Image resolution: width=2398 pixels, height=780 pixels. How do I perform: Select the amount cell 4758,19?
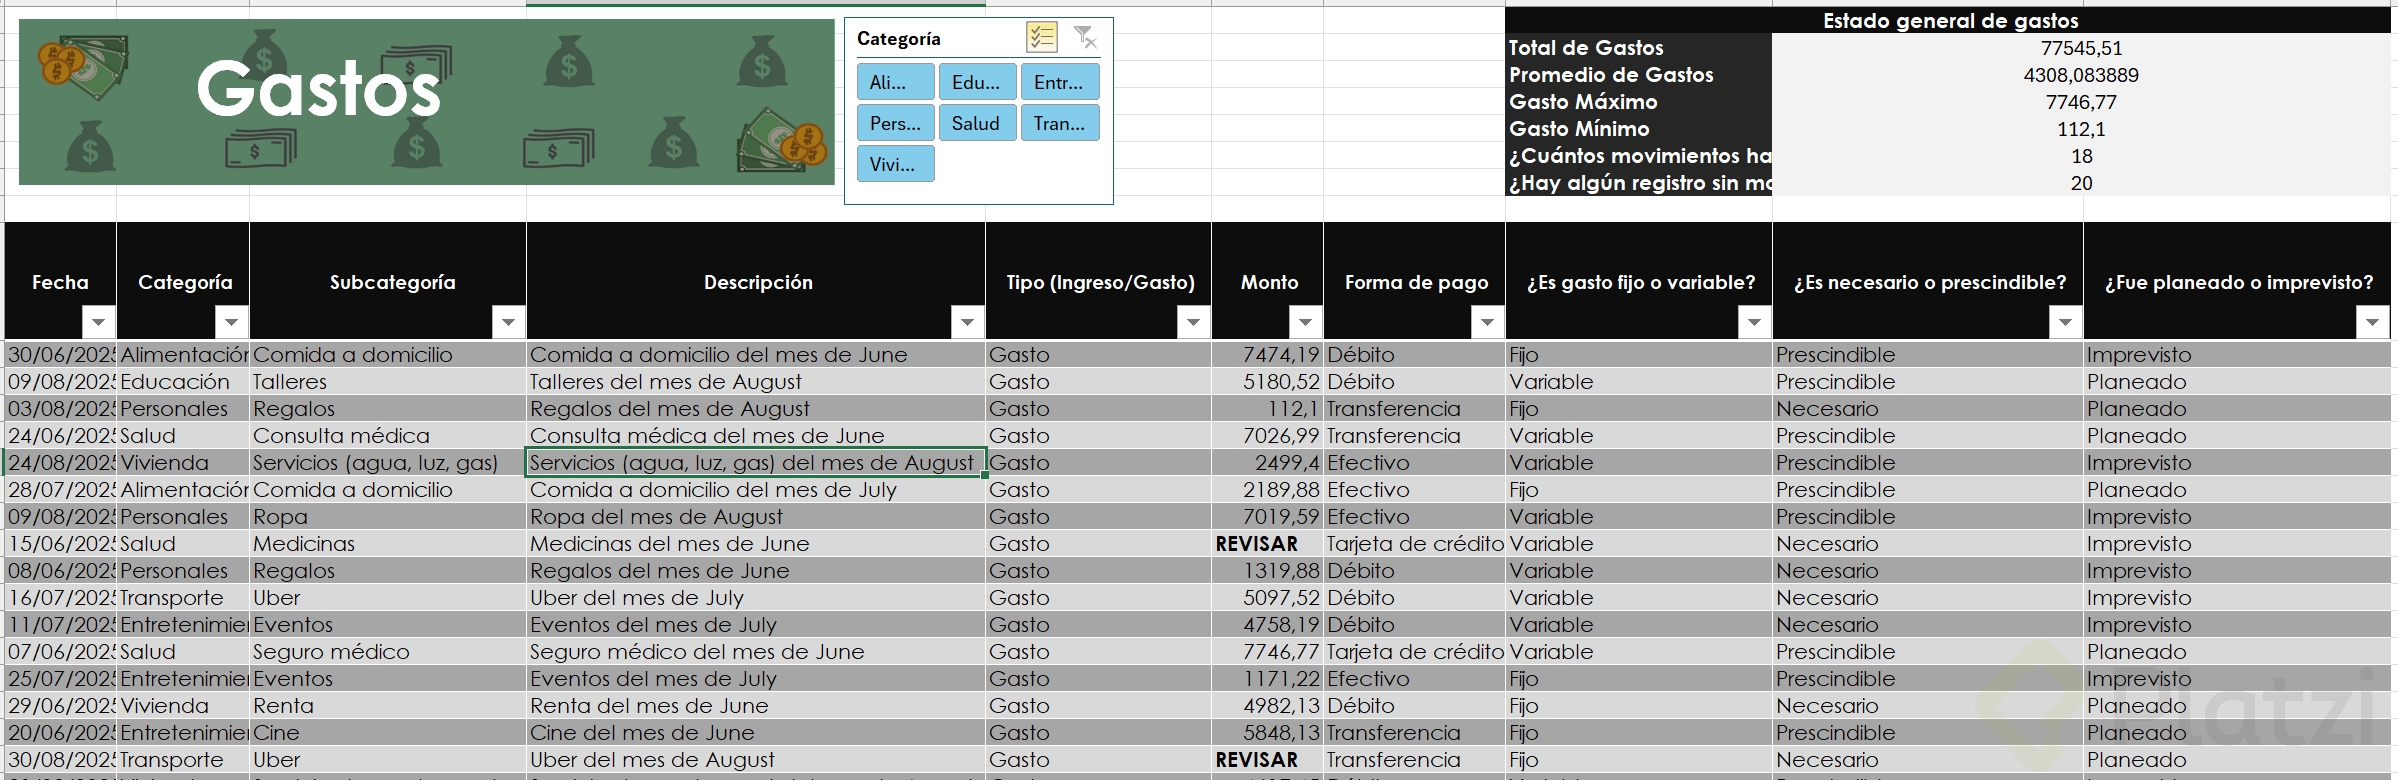pyautogui.click(x=1268, y=624)
